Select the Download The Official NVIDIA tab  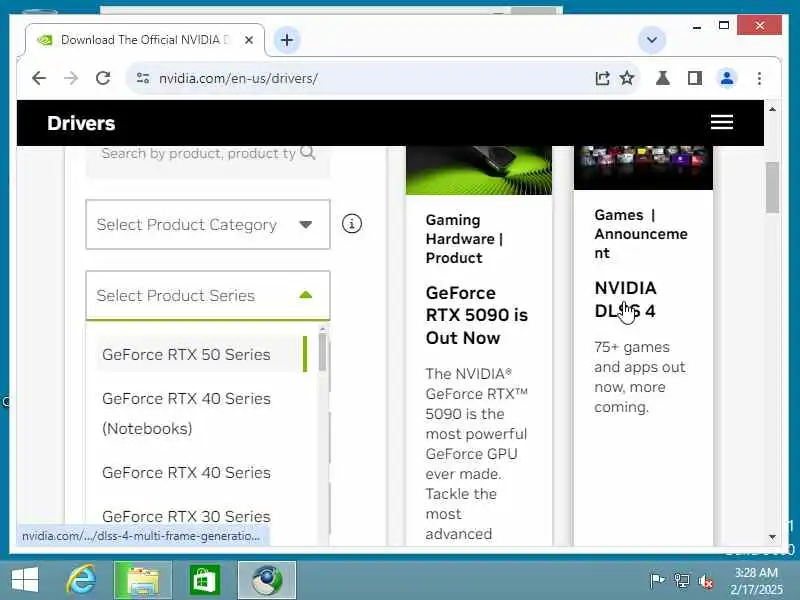[x=145, y=40]
